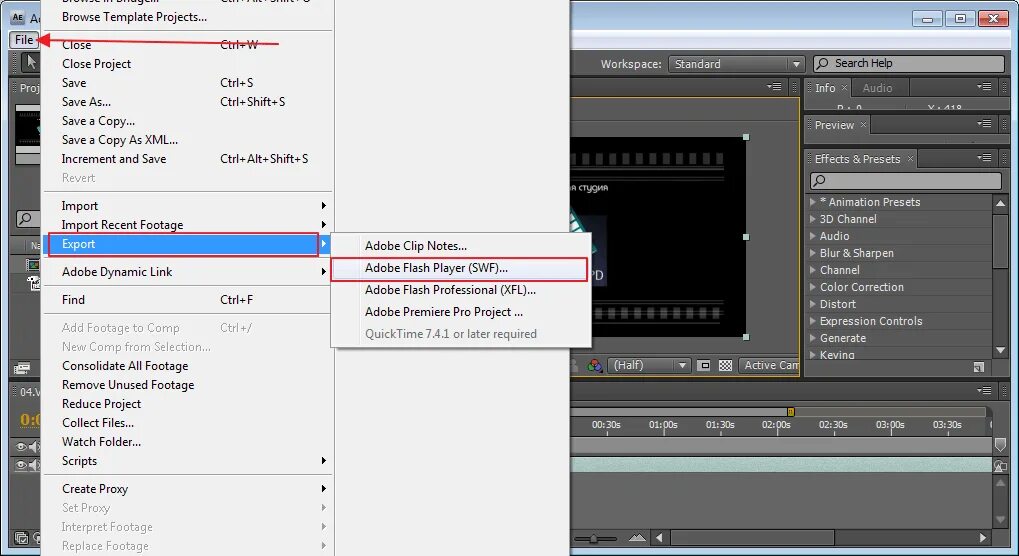Viewport: 1019px width, 556px height.
Task: Select the Selection arrow tool
Action: (x=30, y=62)
